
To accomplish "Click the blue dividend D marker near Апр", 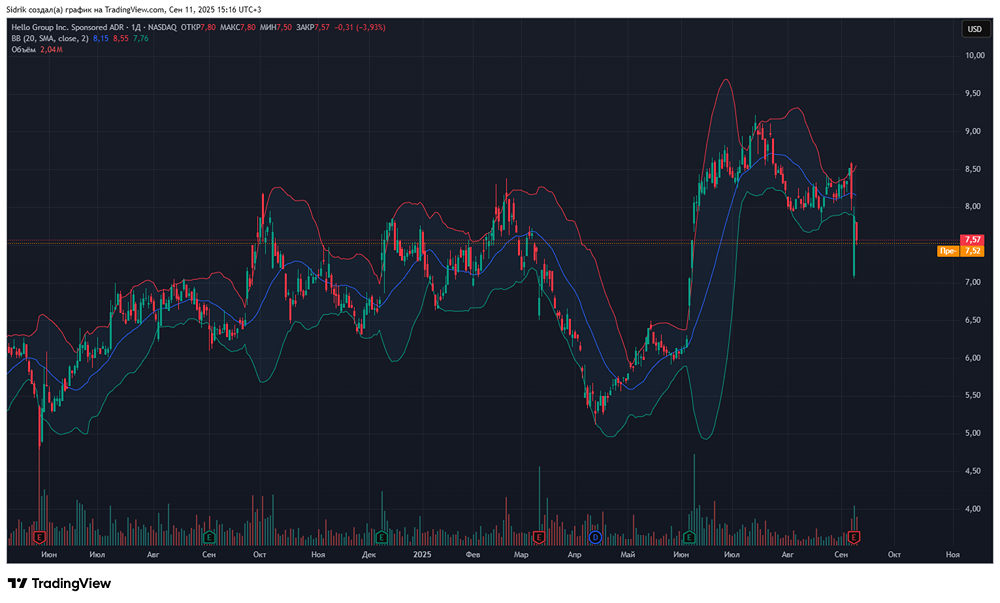I will coord(594,537).
